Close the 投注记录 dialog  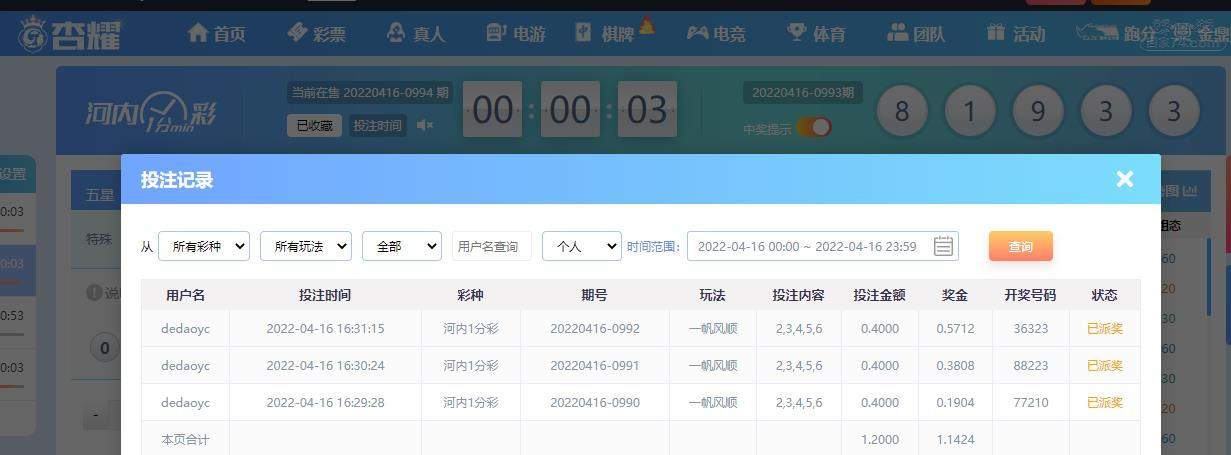click(x=1125, y=179)
